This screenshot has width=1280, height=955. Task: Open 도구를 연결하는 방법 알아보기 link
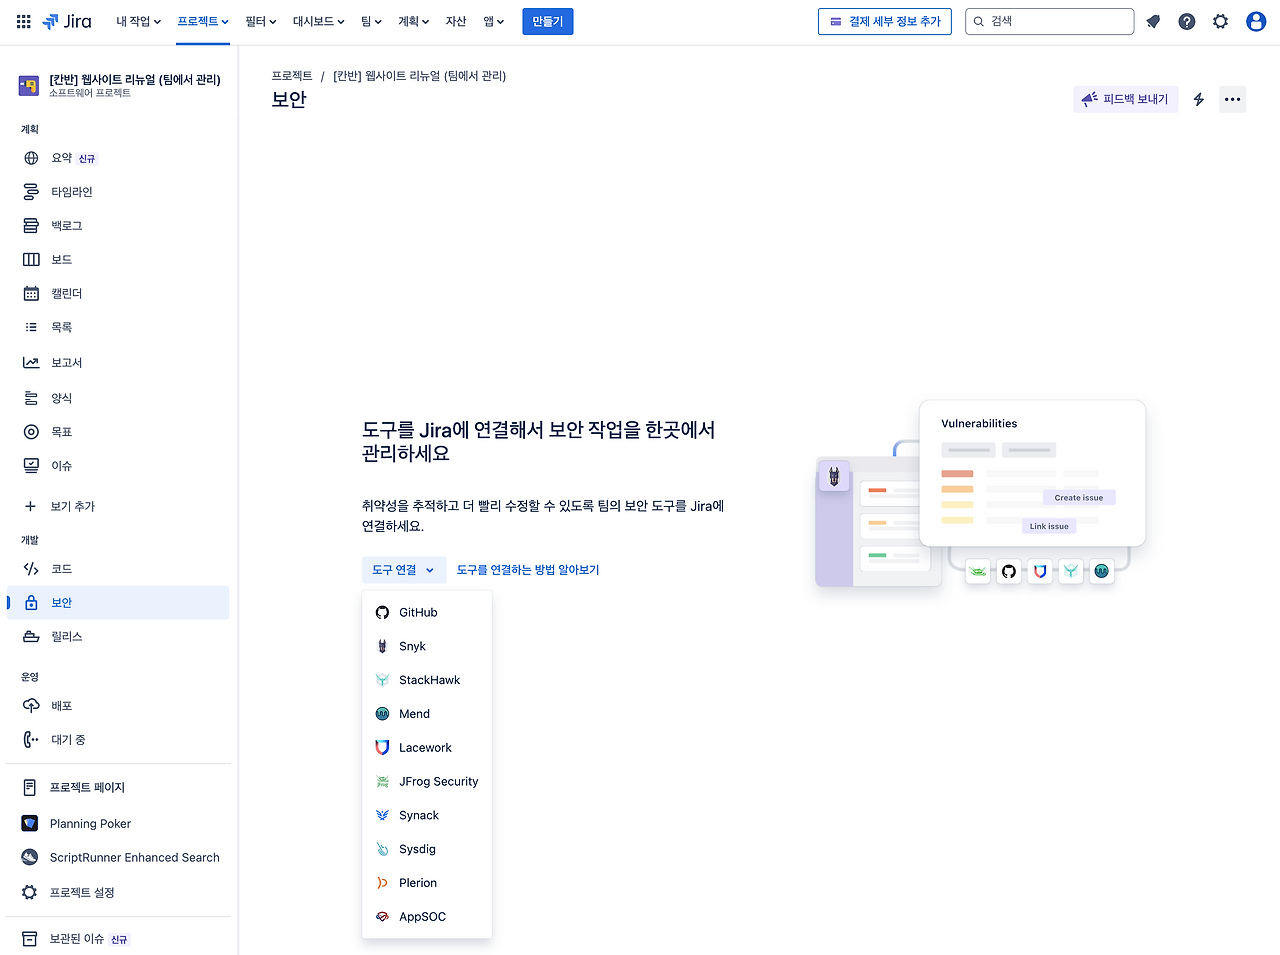(528, 570)
